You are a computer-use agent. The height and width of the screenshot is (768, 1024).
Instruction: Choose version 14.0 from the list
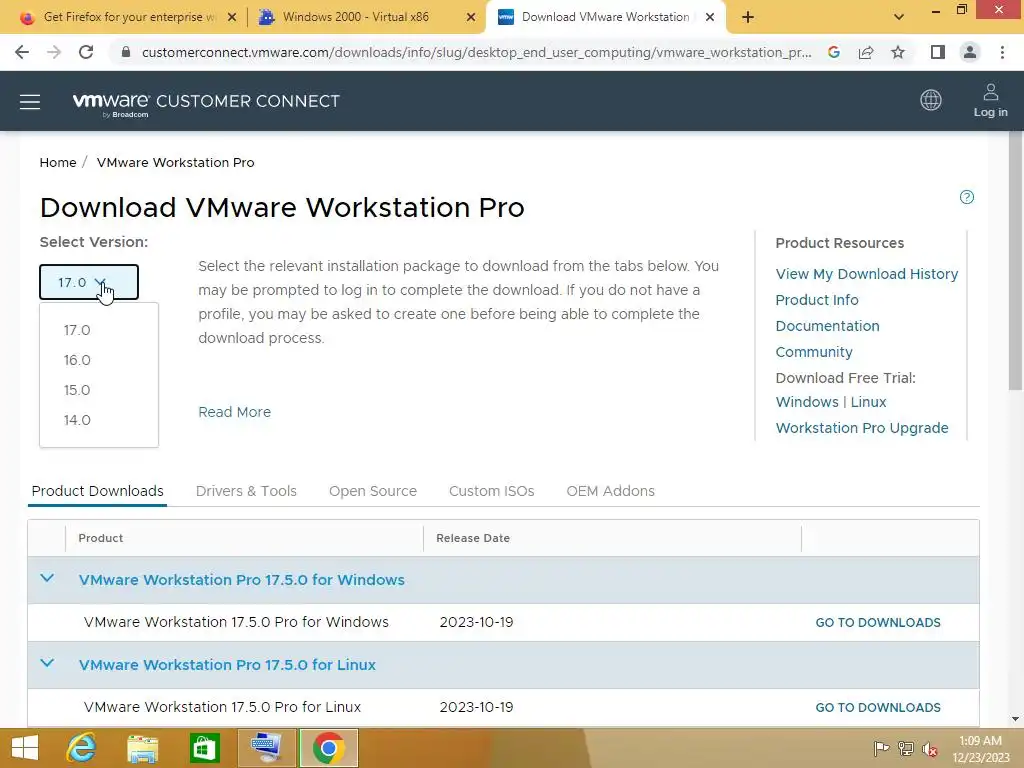(77, 420)
